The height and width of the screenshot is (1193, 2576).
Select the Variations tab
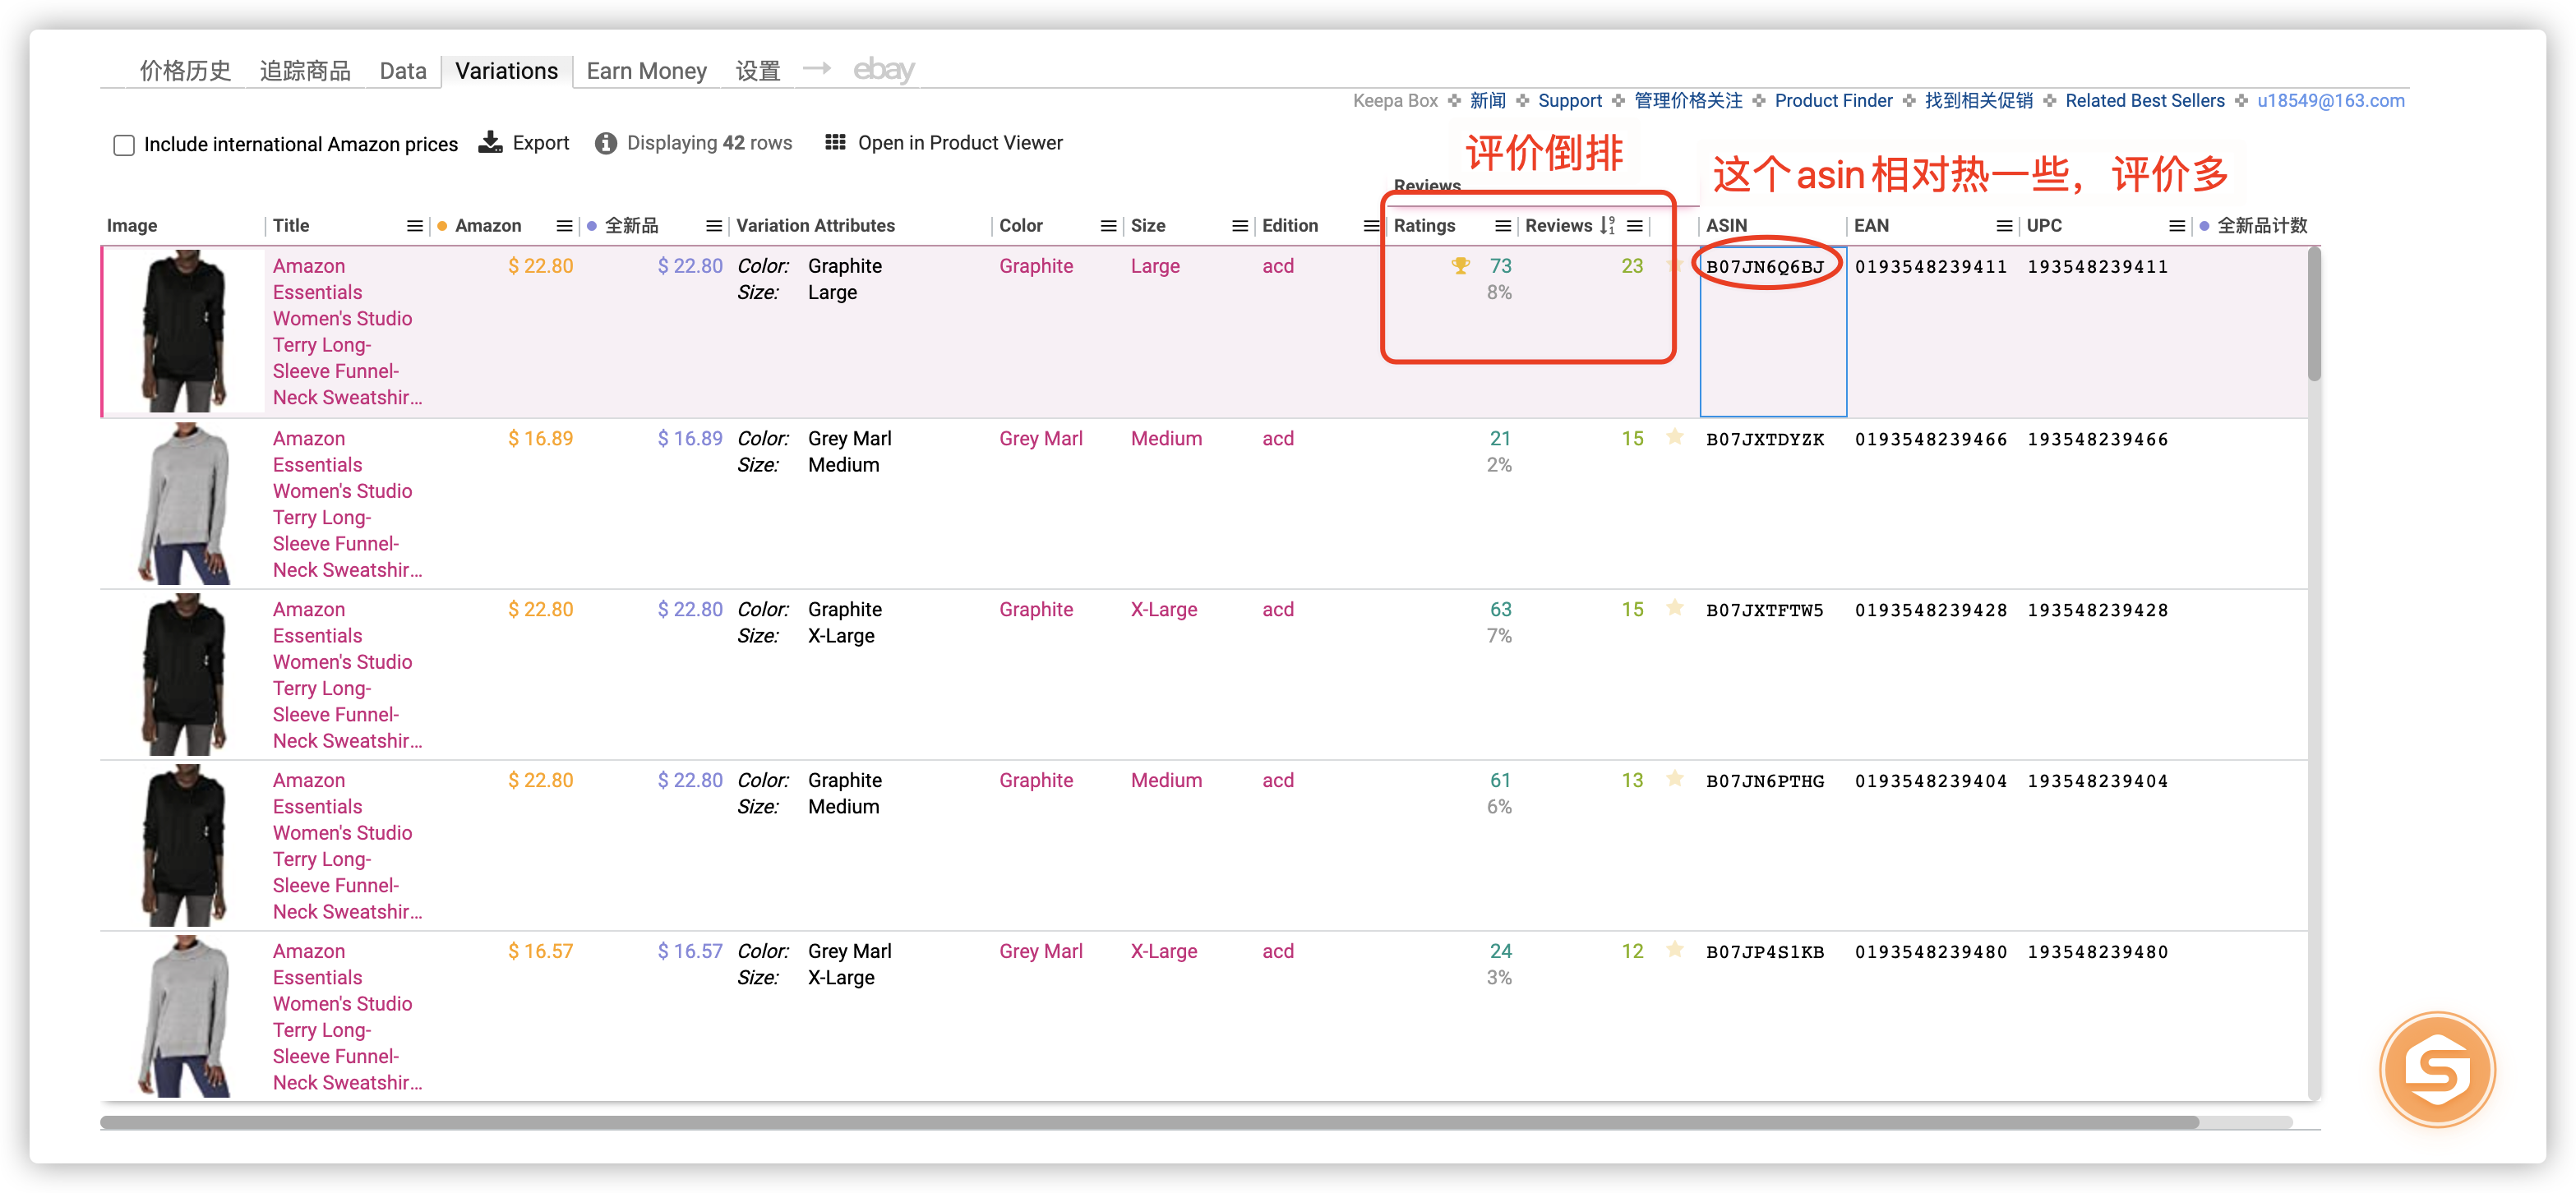tap(507, 71)
